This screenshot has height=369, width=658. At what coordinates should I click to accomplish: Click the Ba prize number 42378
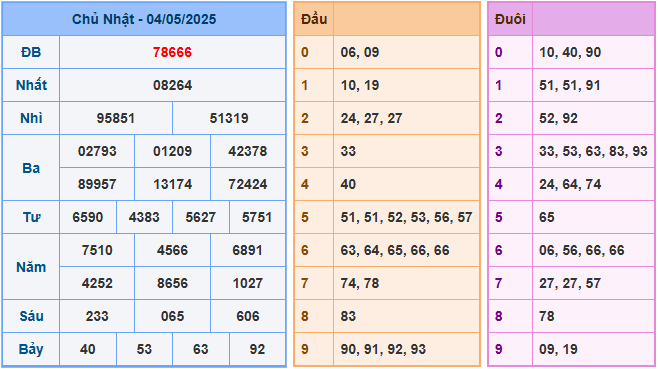[248, 151]
